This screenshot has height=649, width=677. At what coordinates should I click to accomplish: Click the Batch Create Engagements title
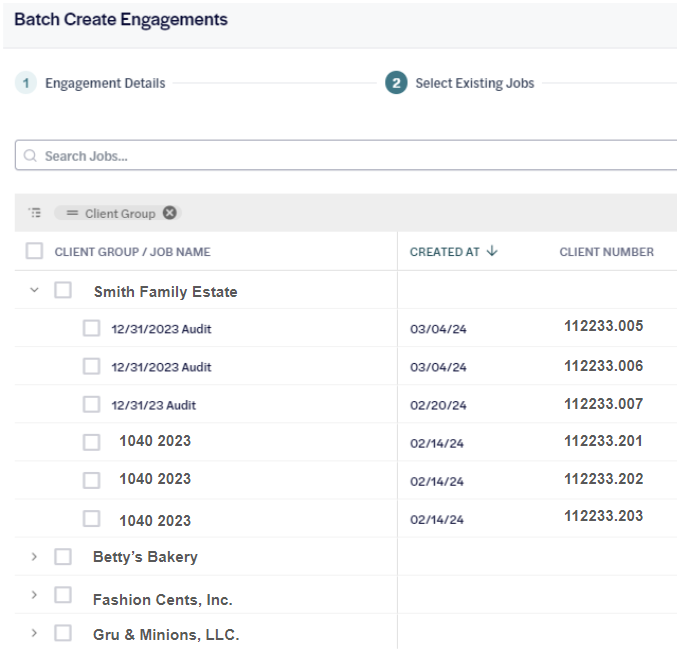click(121, 19)
